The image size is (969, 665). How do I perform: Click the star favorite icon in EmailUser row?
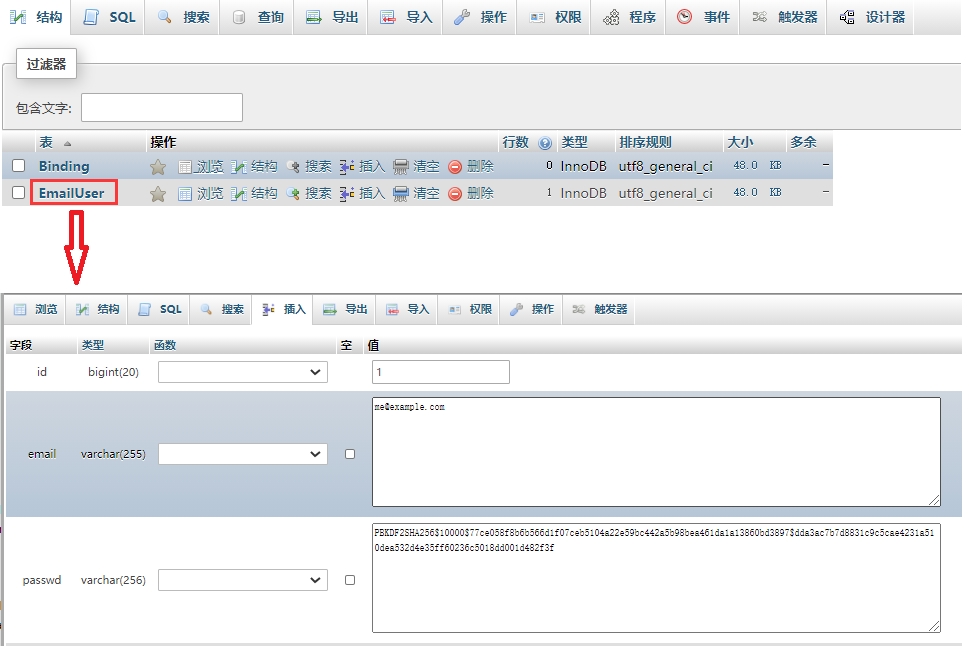click(158, 193)
